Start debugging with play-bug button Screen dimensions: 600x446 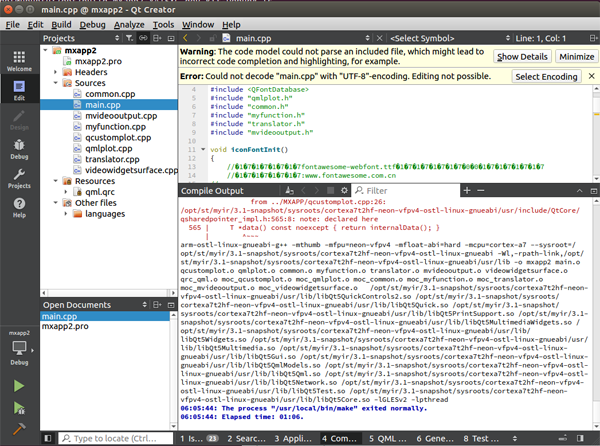pos(19,408)
